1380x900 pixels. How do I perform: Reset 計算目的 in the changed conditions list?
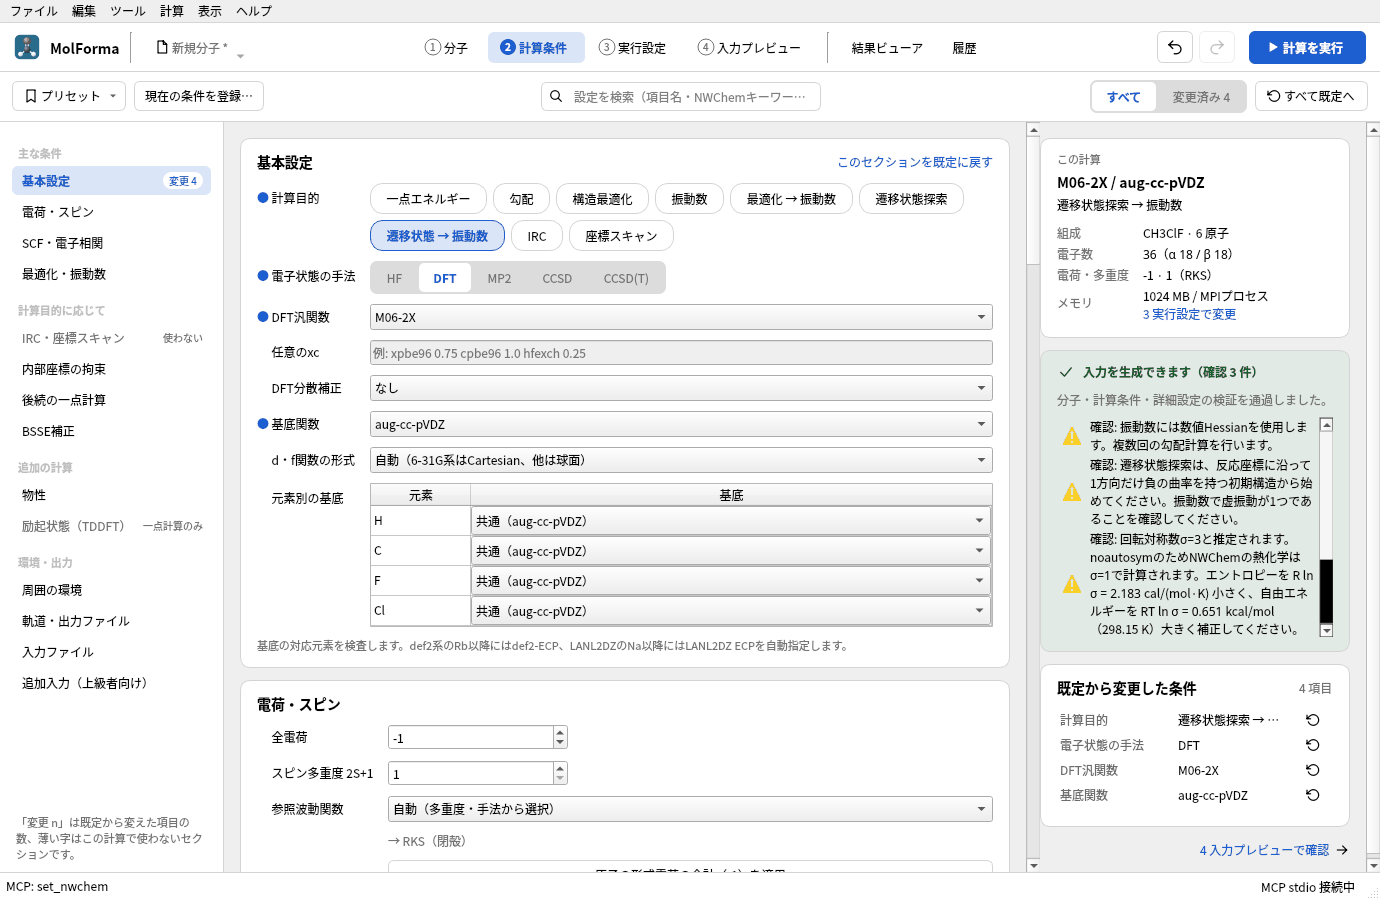[x=1313, y=720]
